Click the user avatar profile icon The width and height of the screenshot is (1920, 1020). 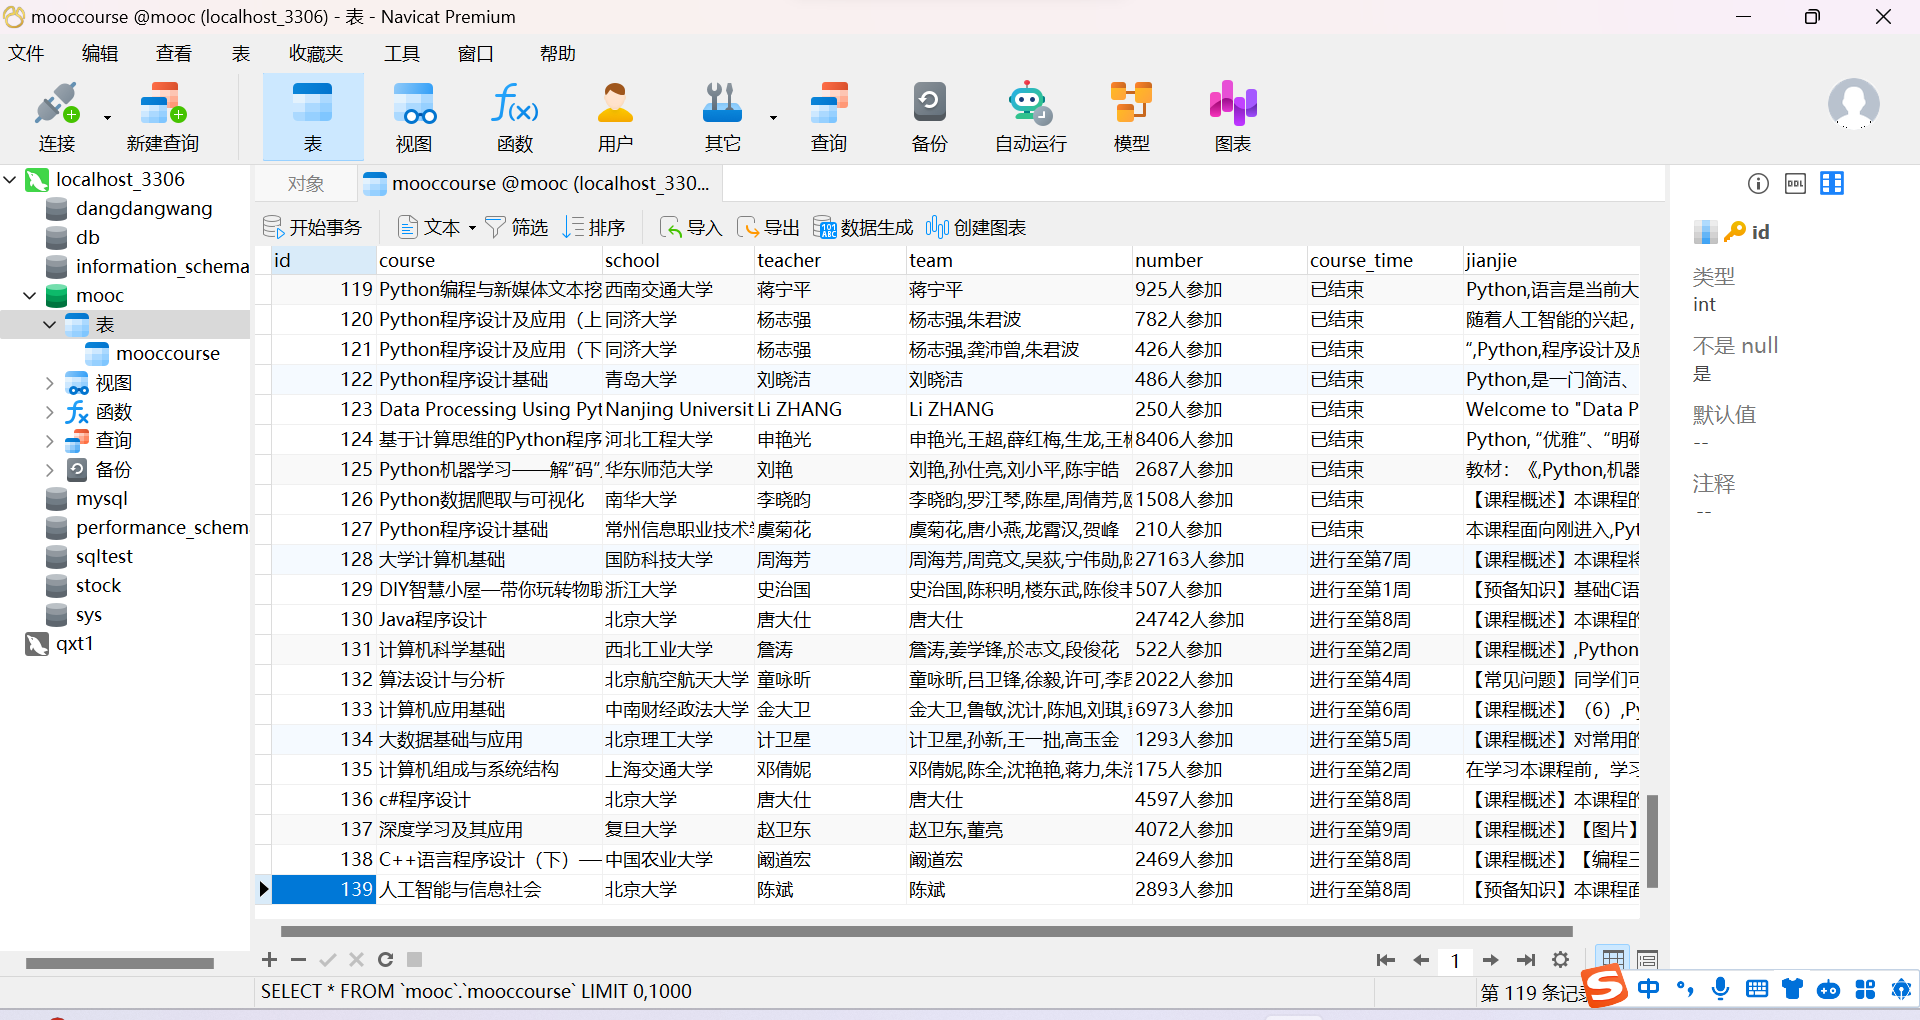coord(1853,104)
